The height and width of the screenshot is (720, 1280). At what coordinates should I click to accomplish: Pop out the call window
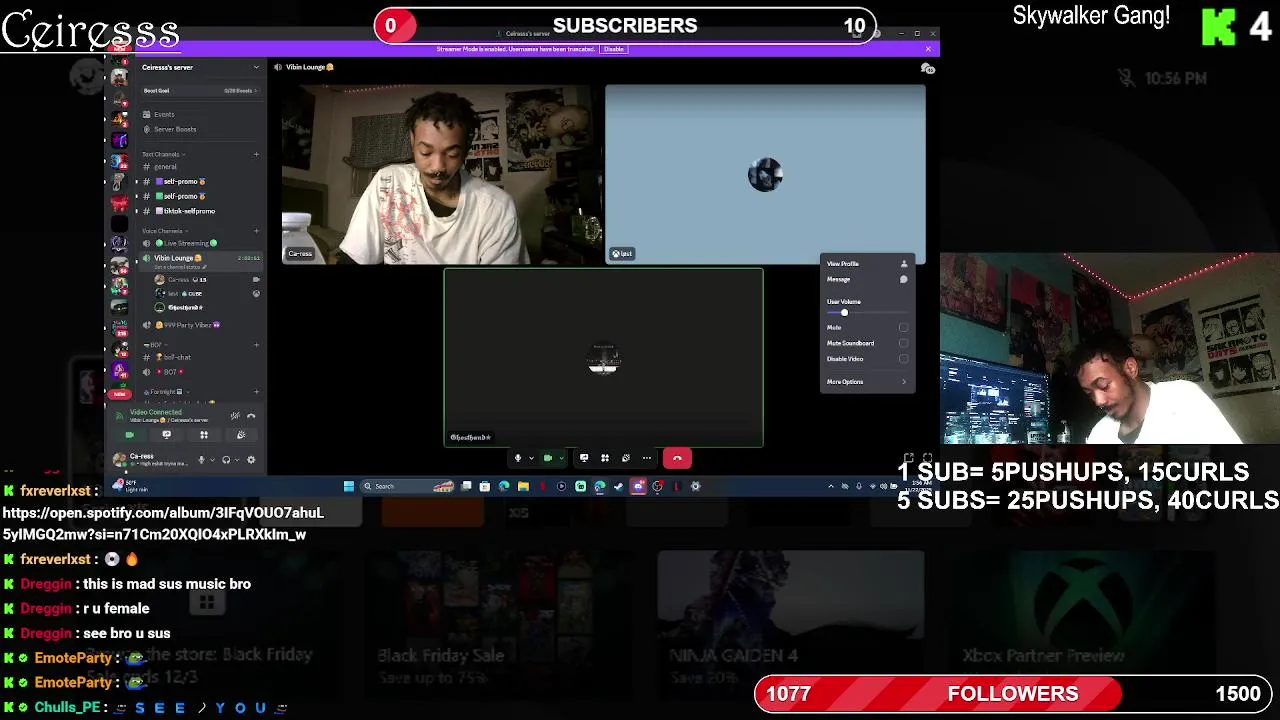click(x=909, y=458)
